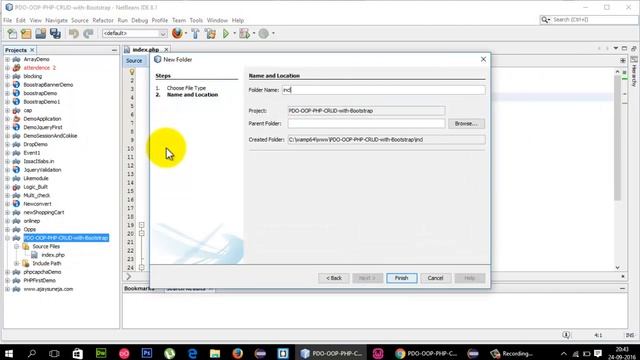Screen dimensions: 640x360
Task: Click the < Back button
Action: pyautogui.click(x=333, y=278)
